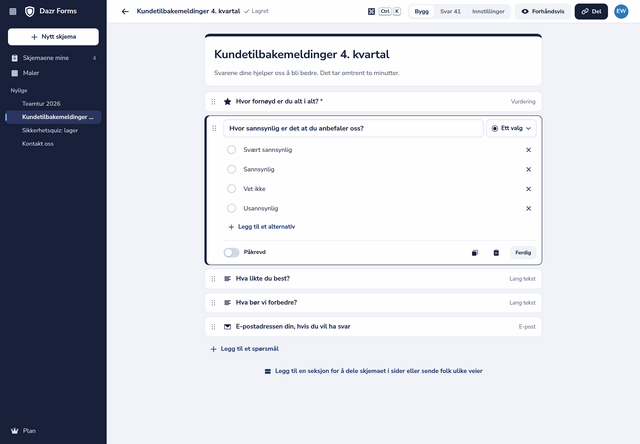Click the Vet ikke option text

254,189
